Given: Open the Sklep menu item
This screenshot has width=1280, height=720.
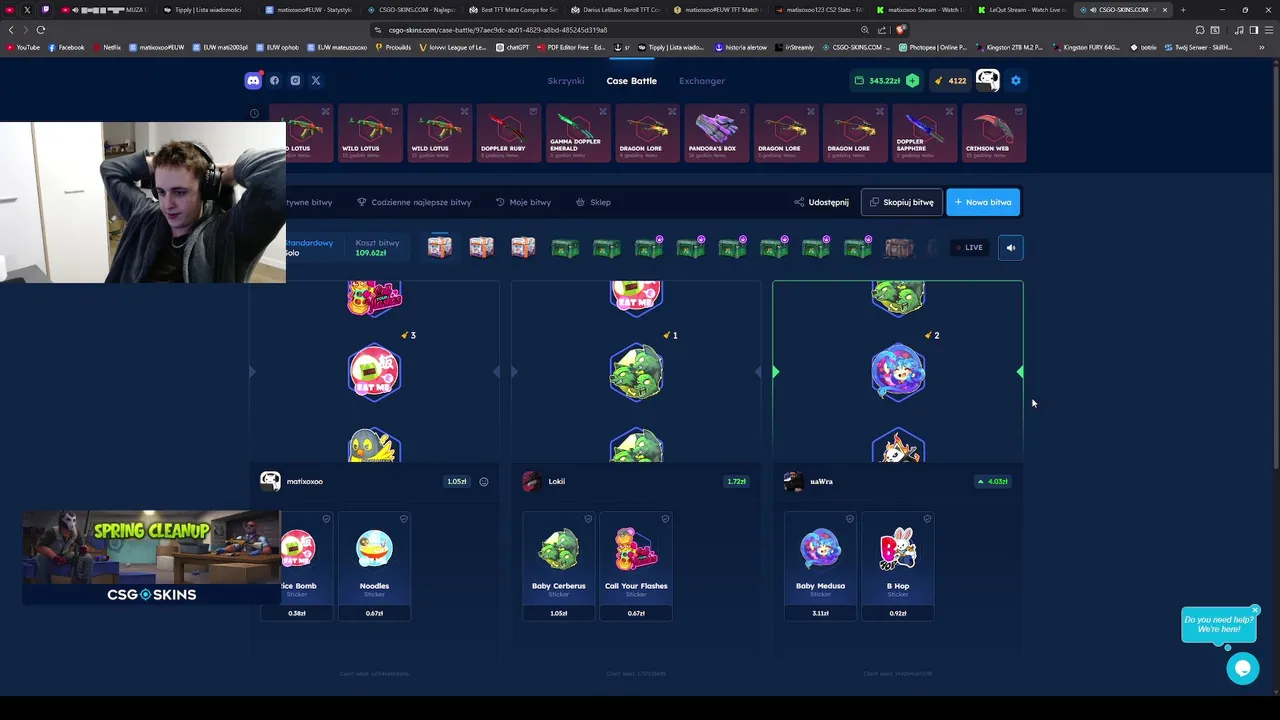Looking at the screenshot, I should tap(593, 202).
